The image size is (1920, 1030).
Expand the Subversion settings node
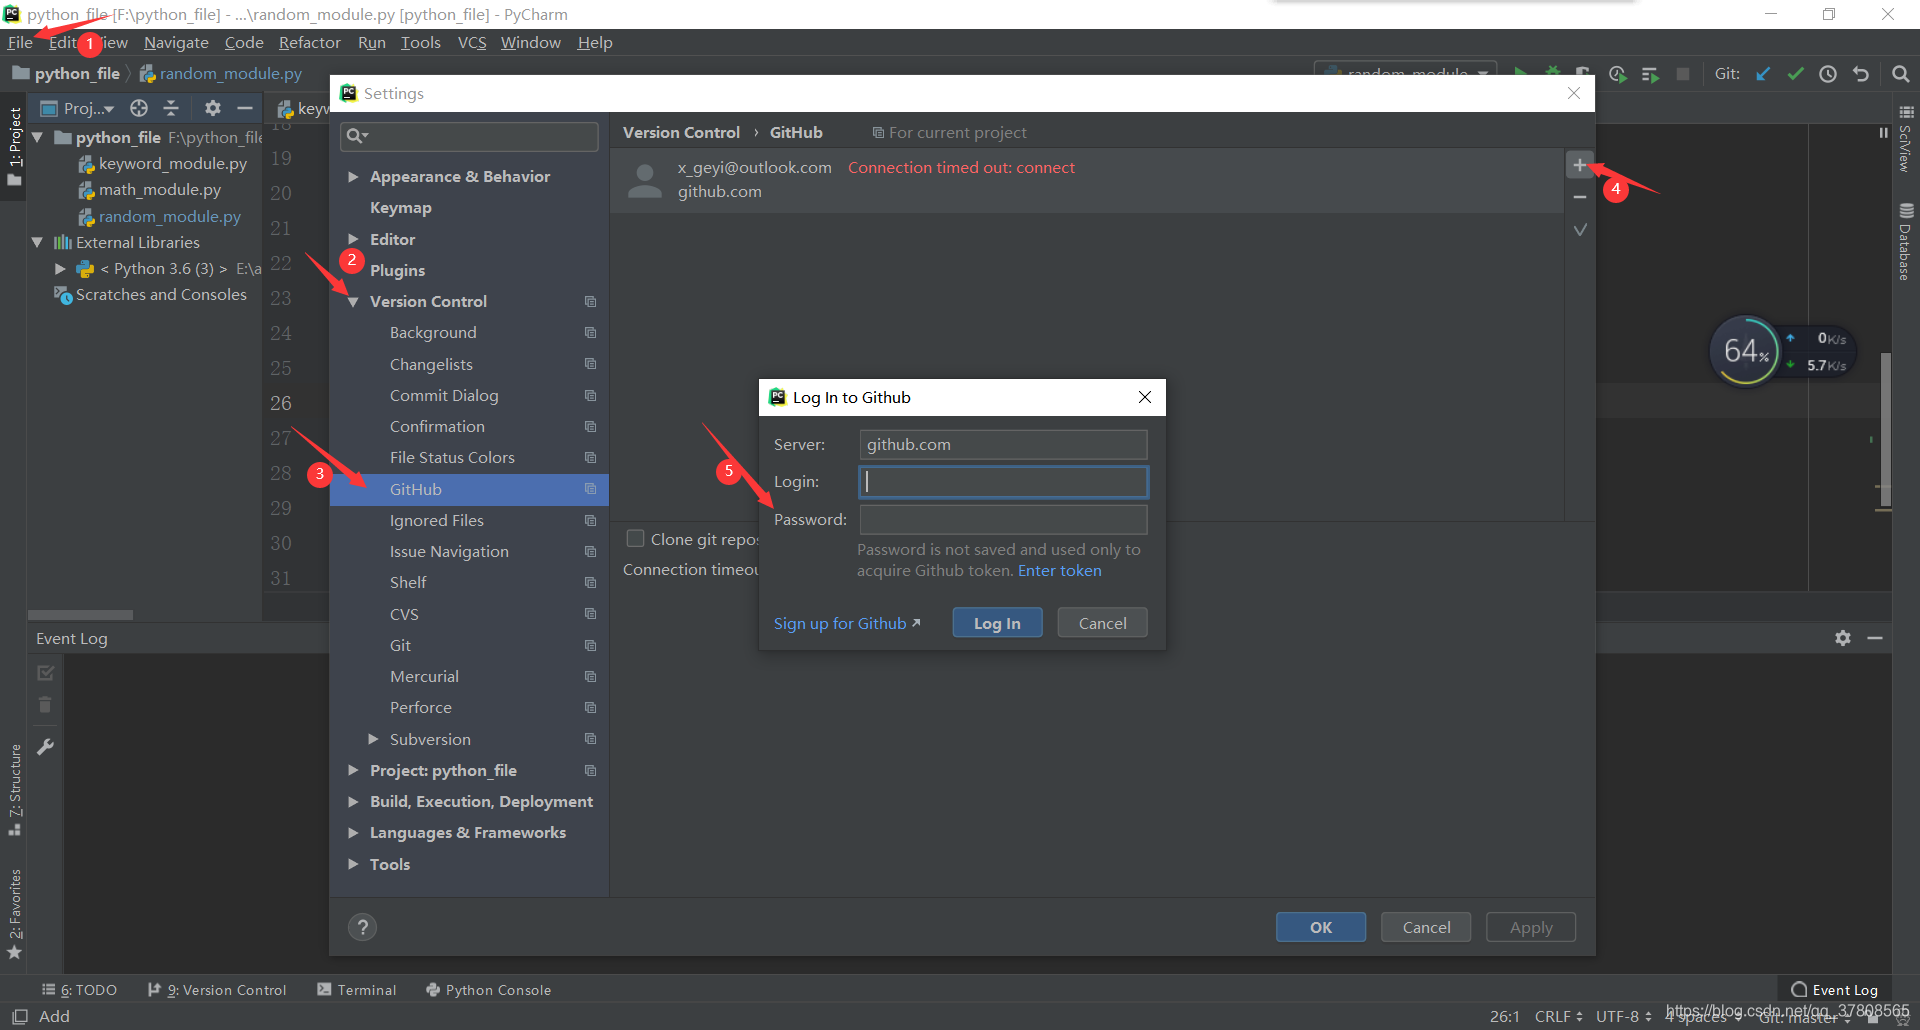(373, 739)
